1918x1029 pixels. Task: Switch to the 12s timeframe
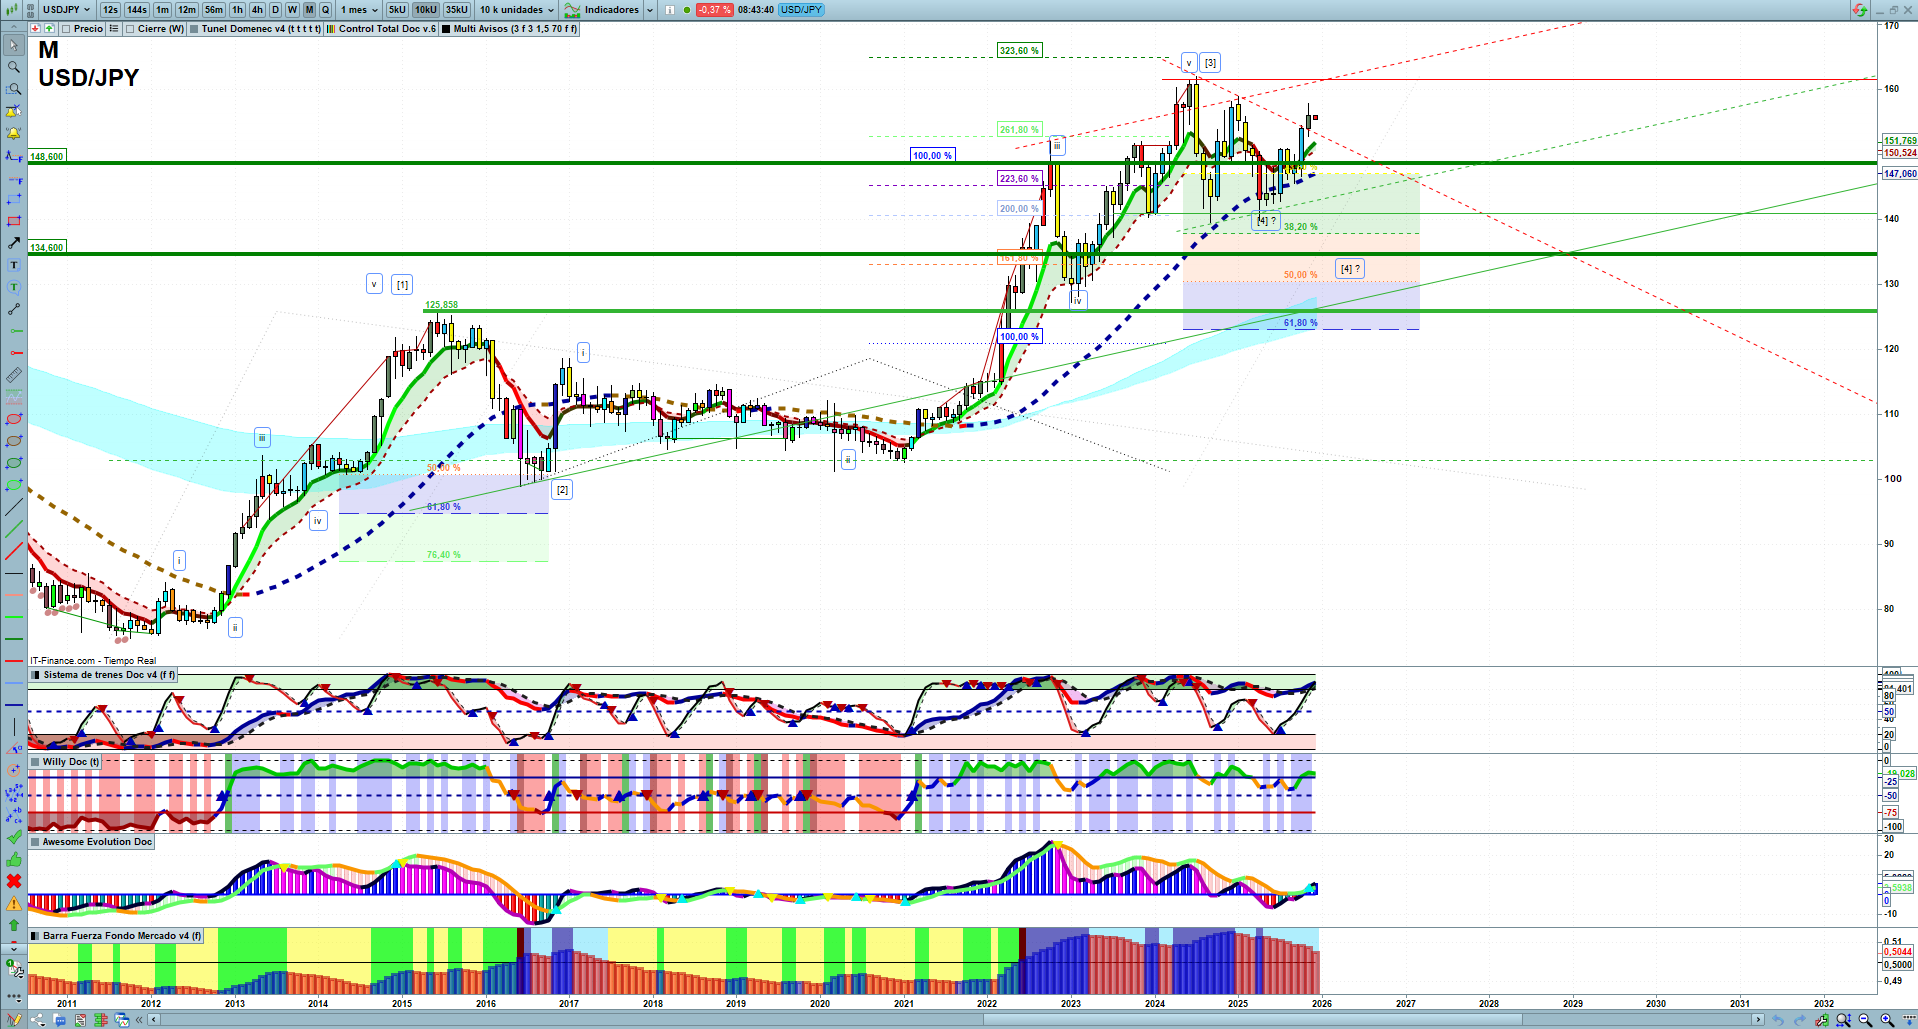[x=110, y=10]
